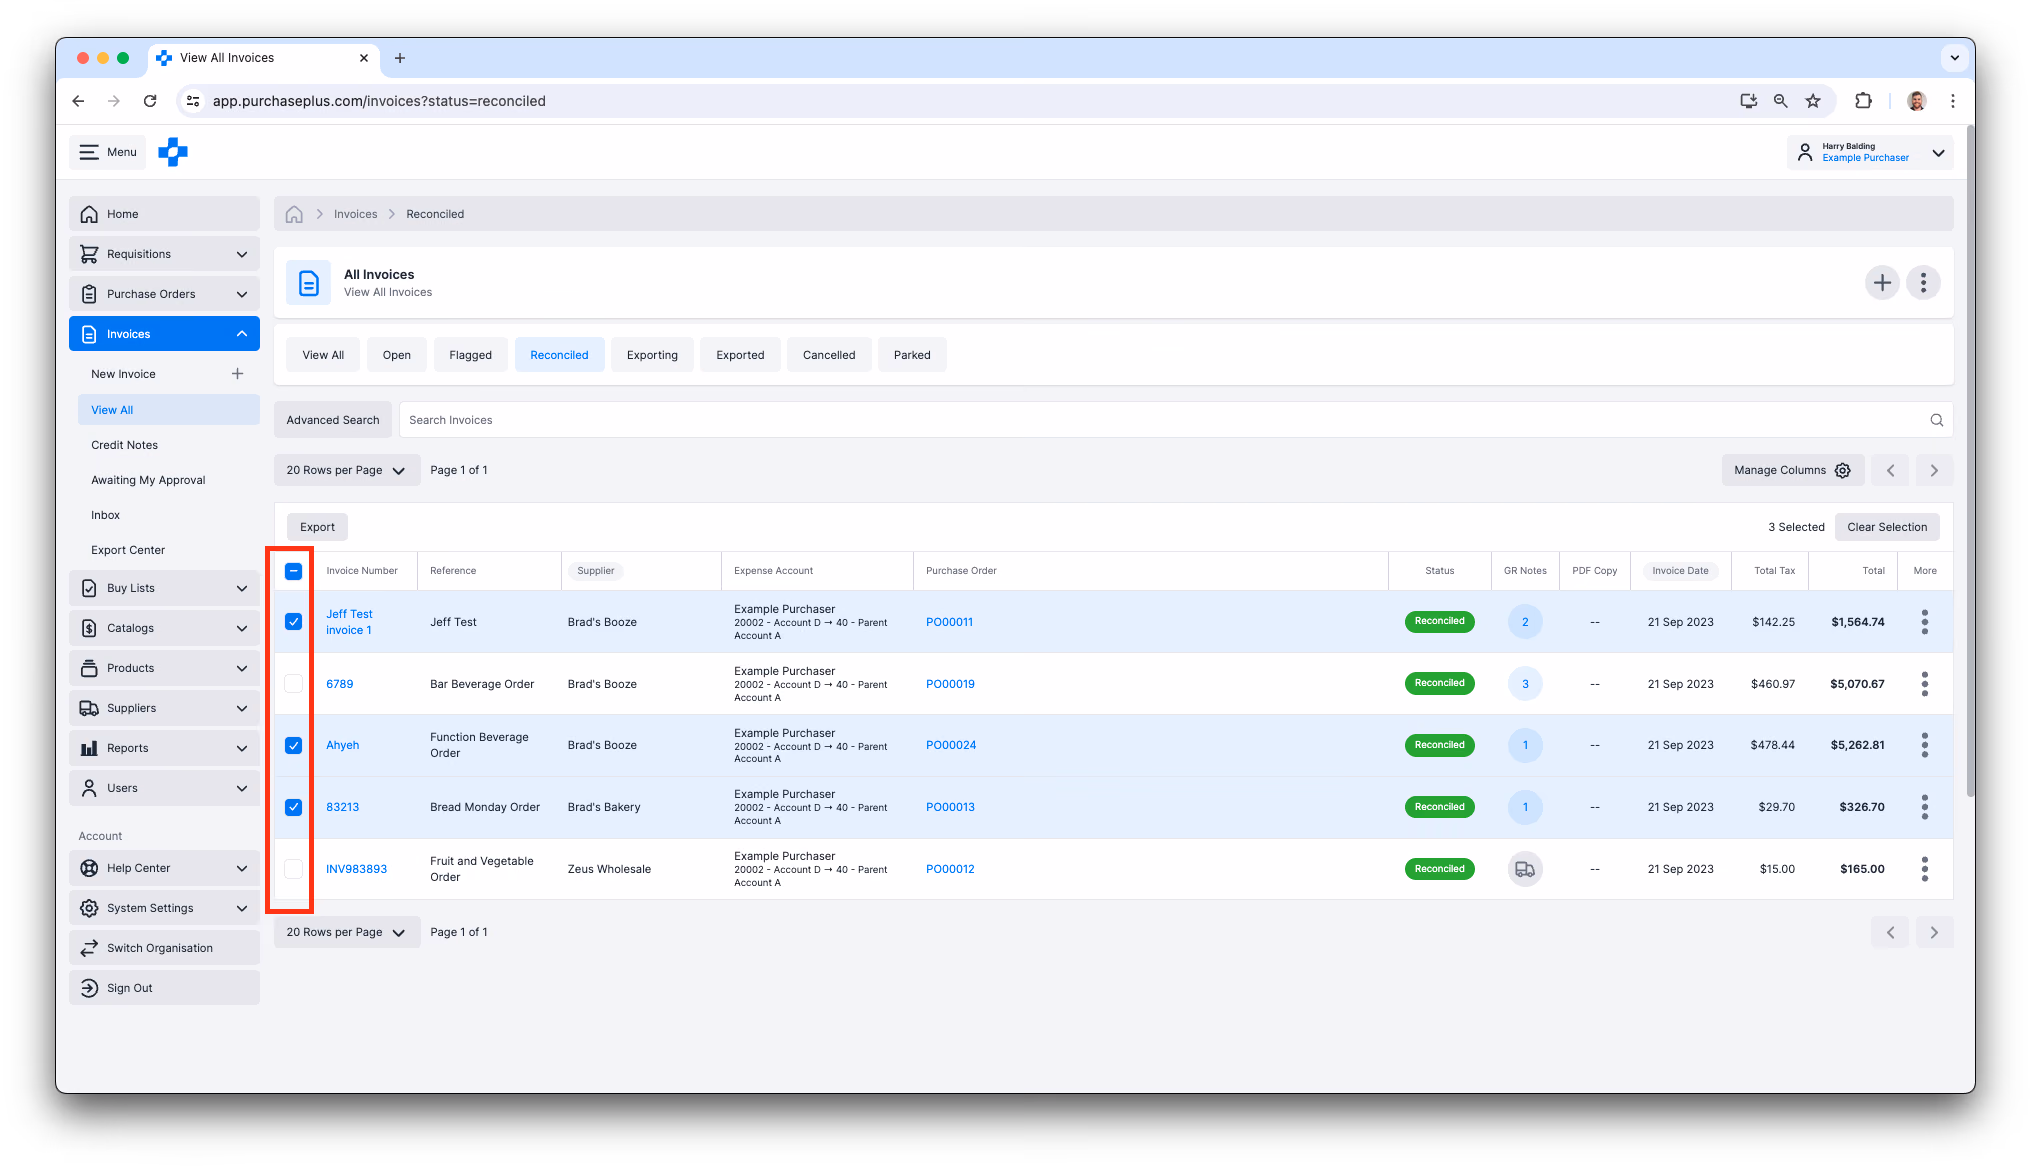Open more options for Jeff Test invoice row

tap(1924, 622)
